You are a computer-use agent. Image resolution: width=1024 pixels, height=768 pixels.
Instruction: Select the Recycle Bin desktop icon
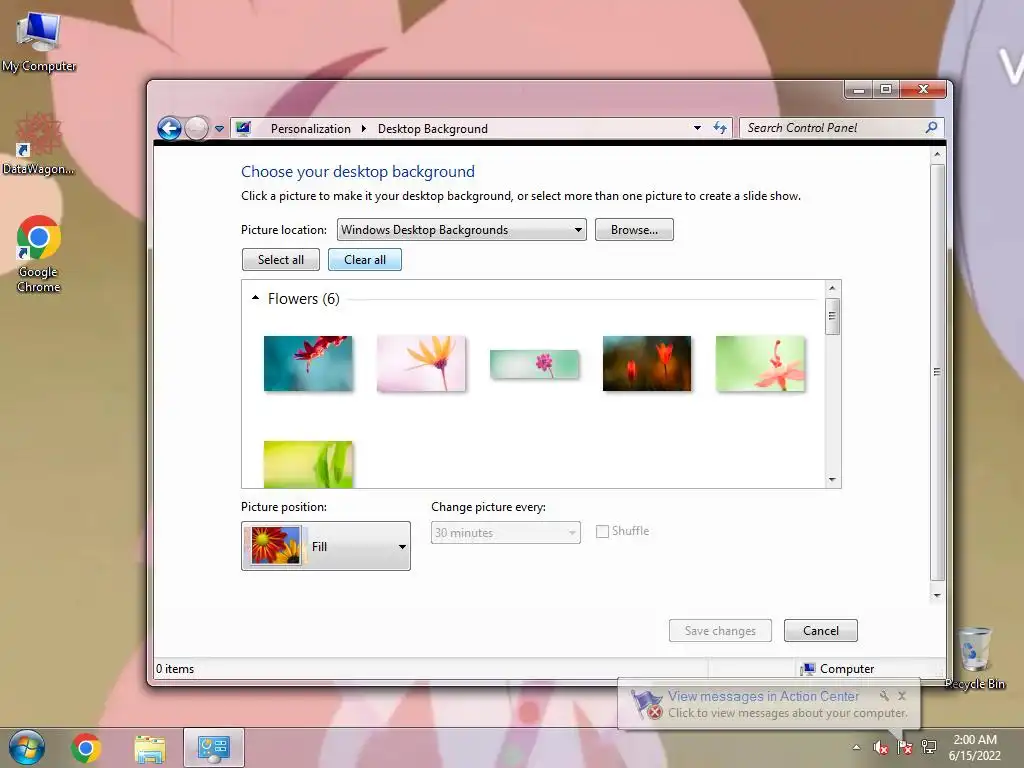(x=975, y=656)
